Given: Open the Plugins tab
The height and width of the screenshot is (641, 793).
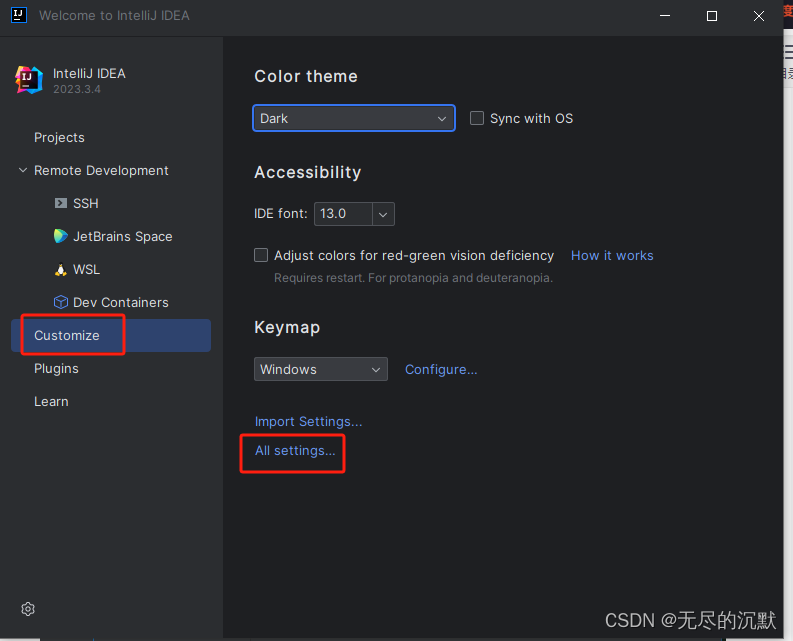Looking at the screenshot, I should click(x=56, y=369).
